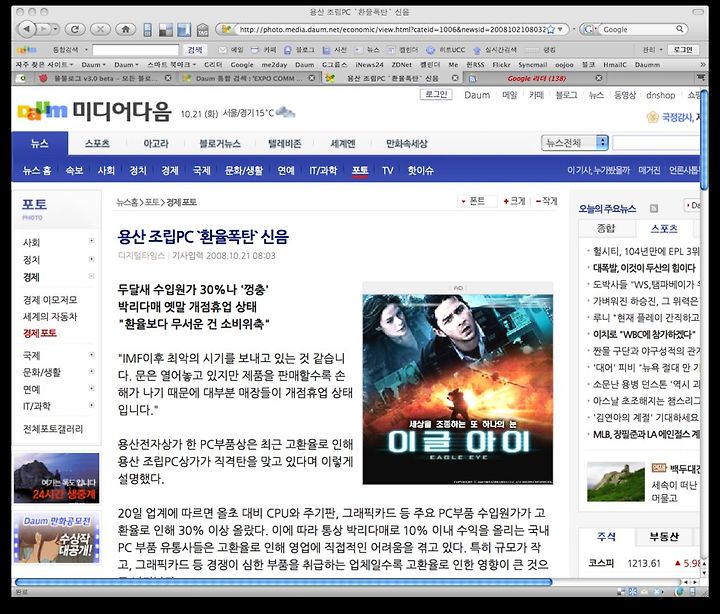Screen dimensions: 720x614
Task: Click the TAG toolbar icon
Action: coord(202,30)
